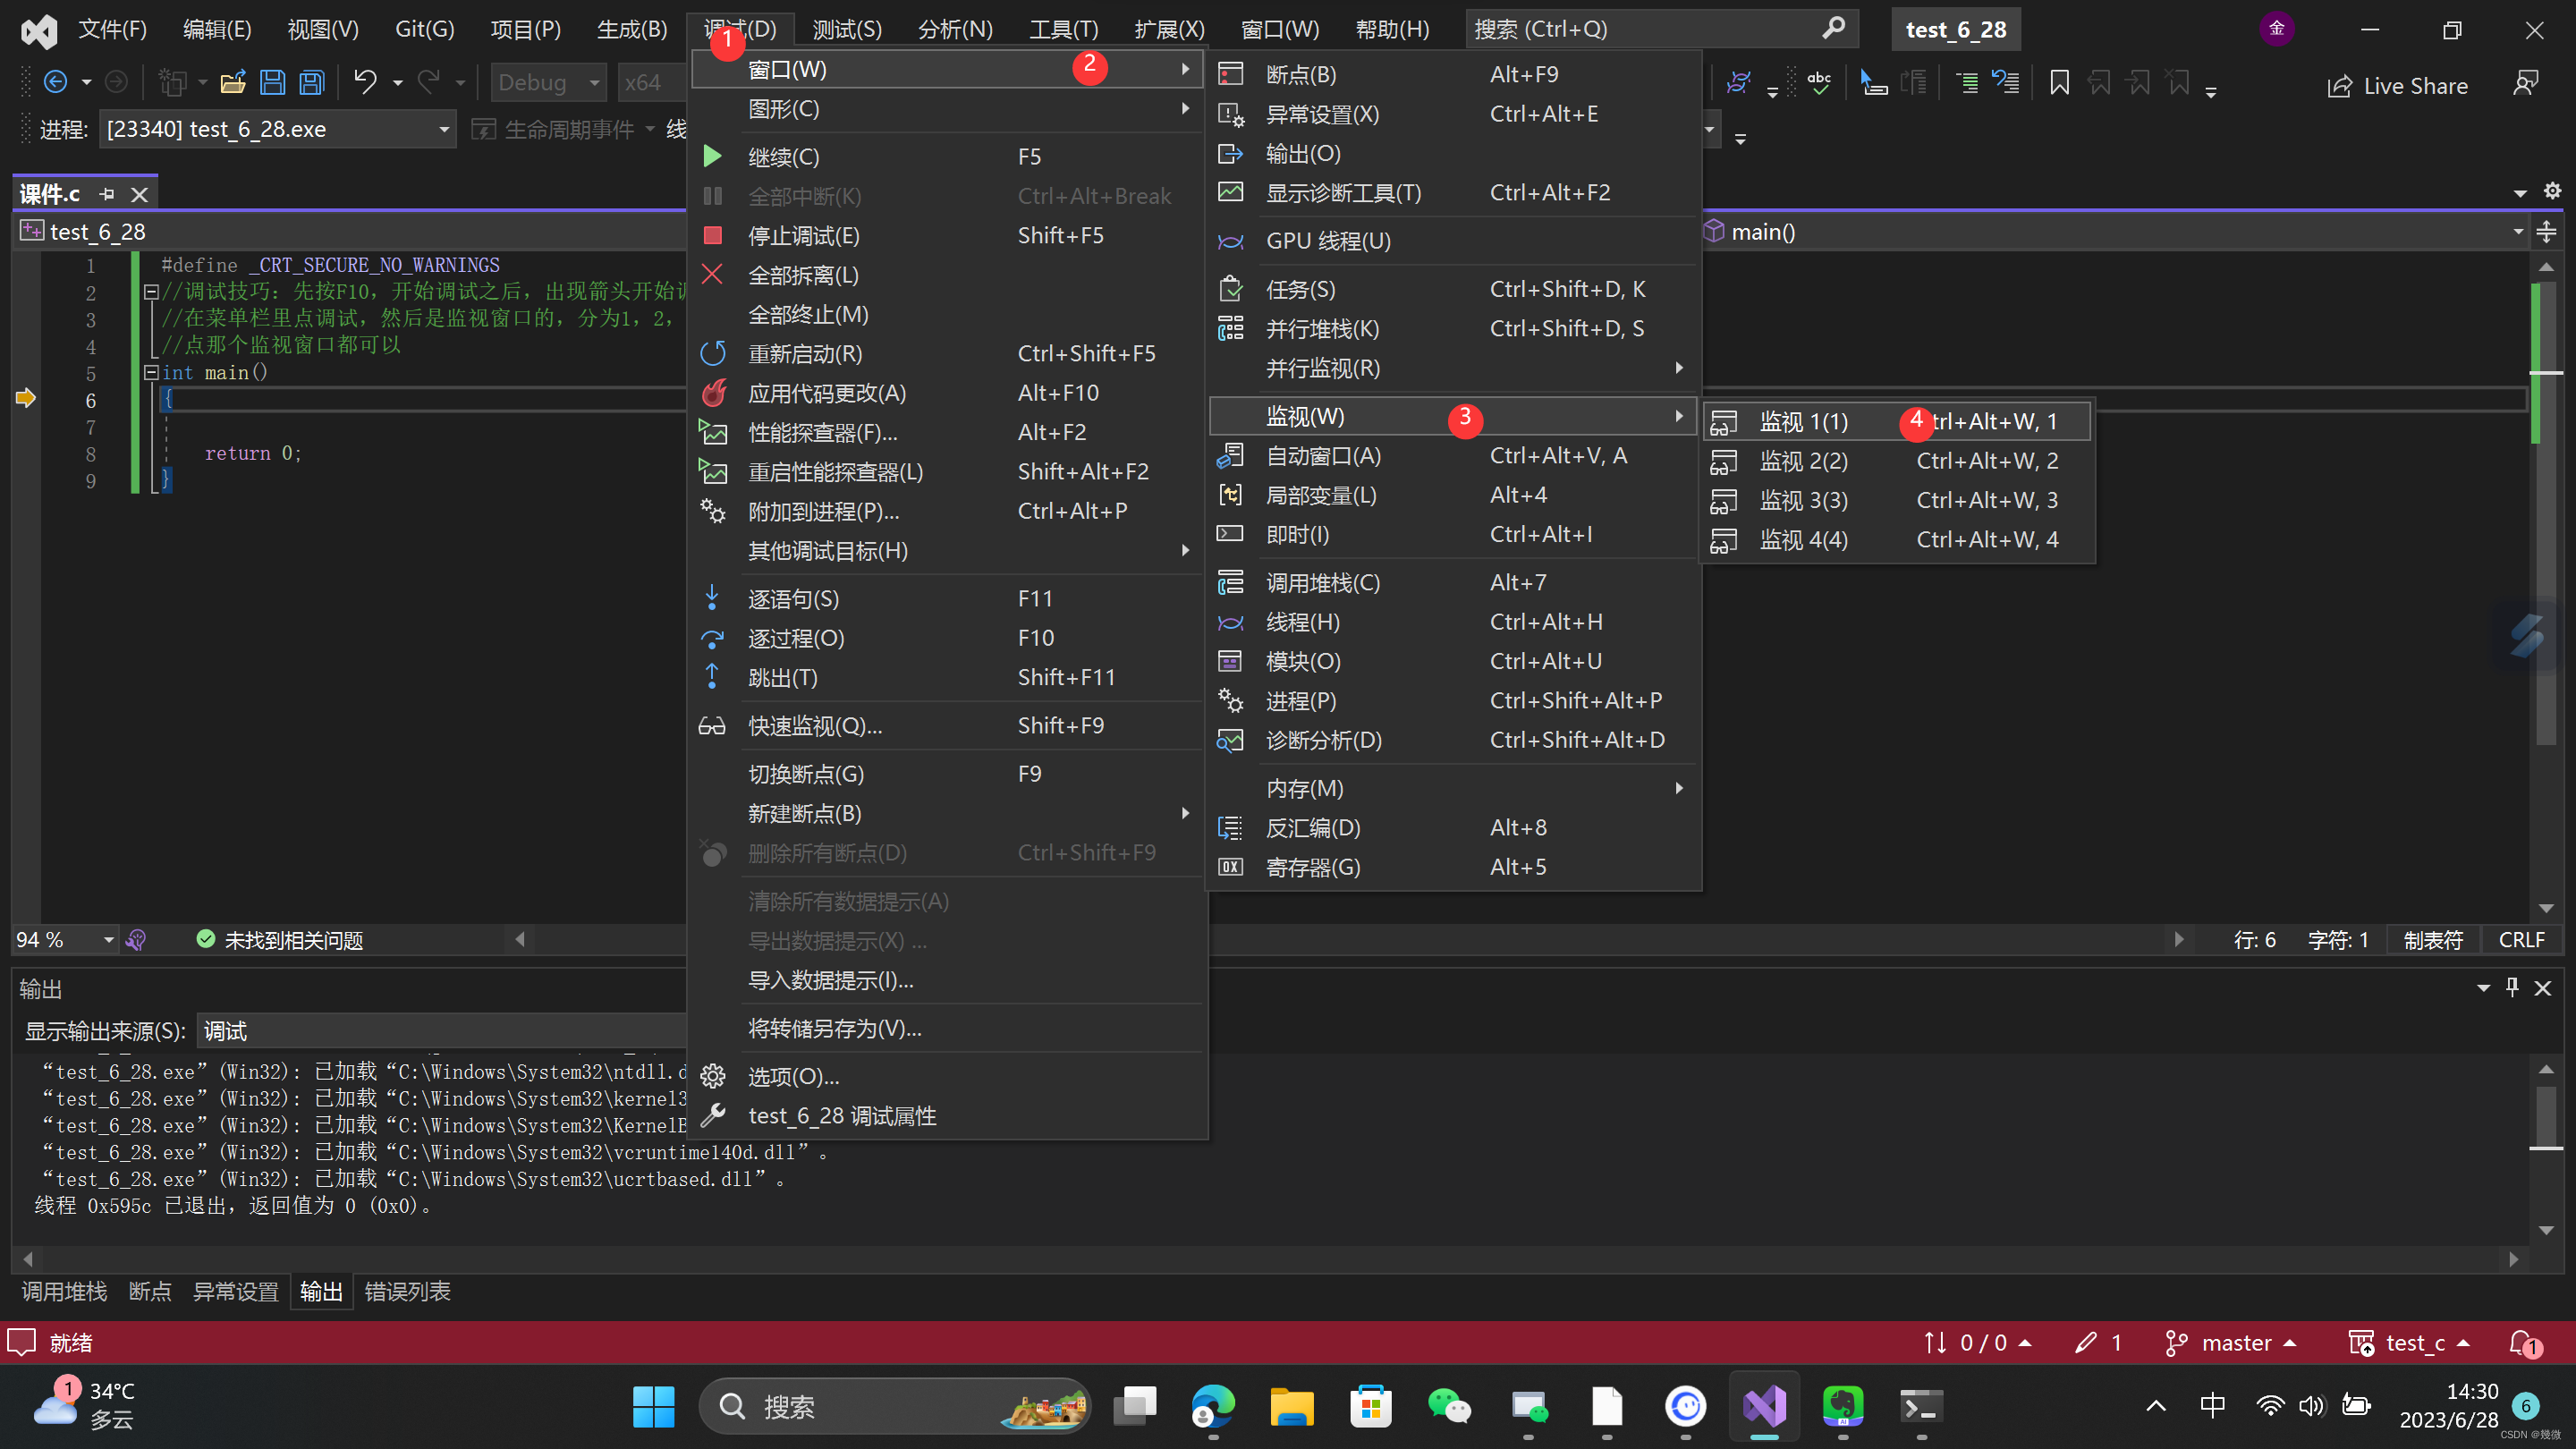Click the test_c repository status button
2576x1449 pixels.
[x=2410, y=1343]
